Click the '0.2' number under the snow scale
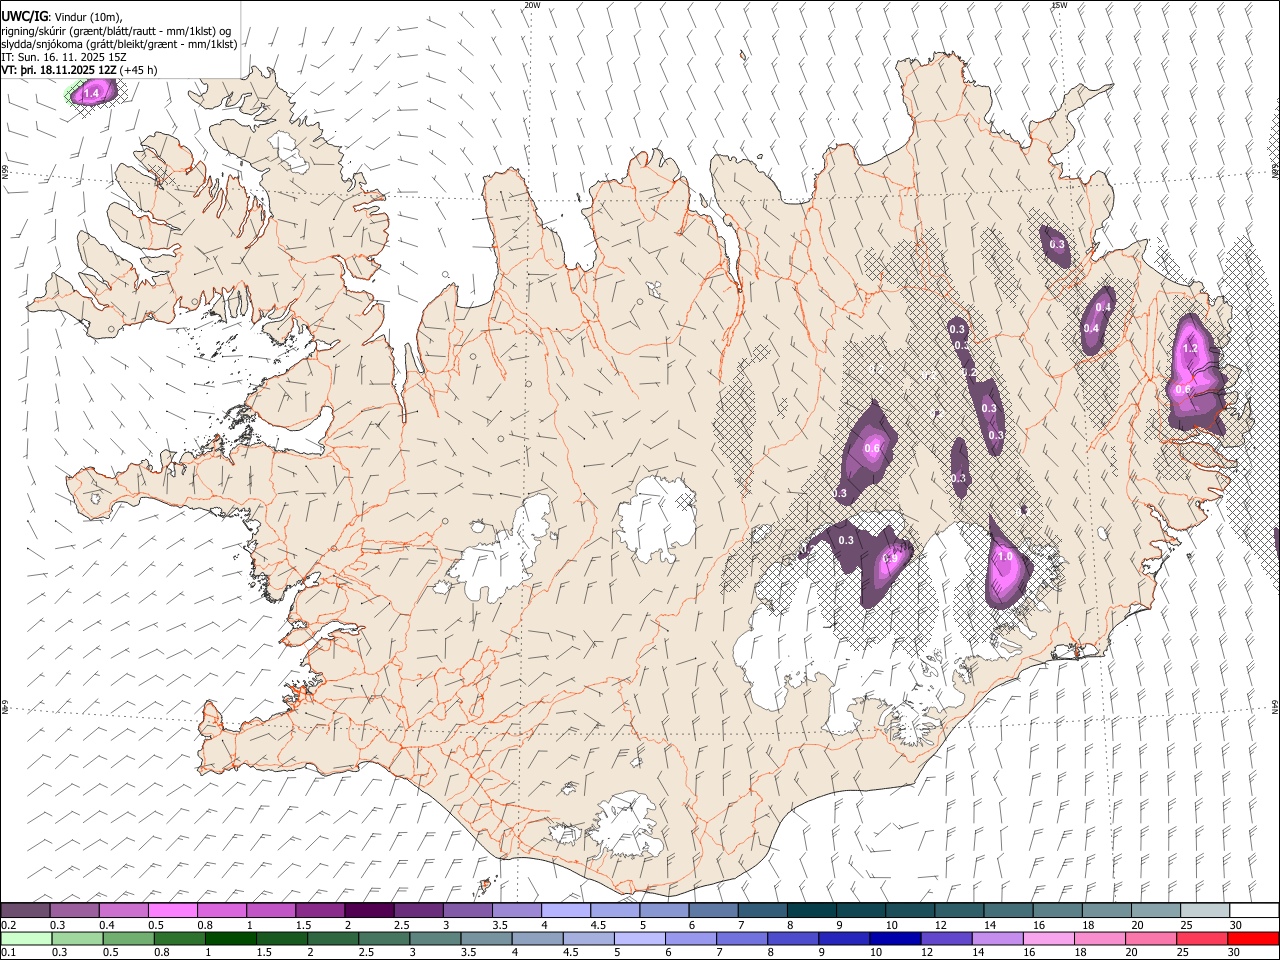The width and height of the screenshot is (1280, 960). [x=8, y=925]
